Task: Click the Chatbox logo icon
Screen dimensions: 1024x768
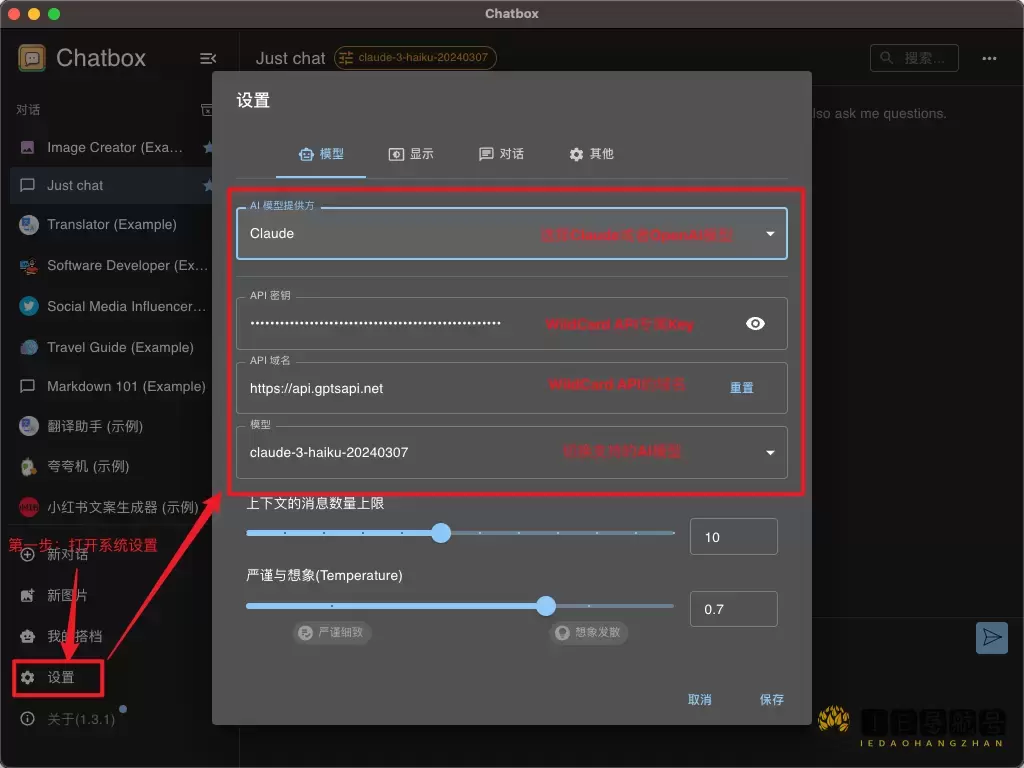Action: coord(31,58)
